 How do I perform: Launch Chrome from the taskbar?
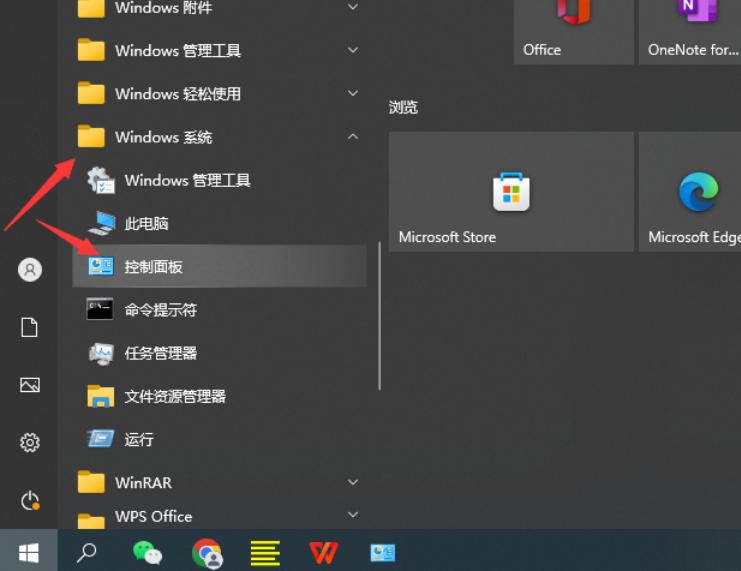coord(207,553)
